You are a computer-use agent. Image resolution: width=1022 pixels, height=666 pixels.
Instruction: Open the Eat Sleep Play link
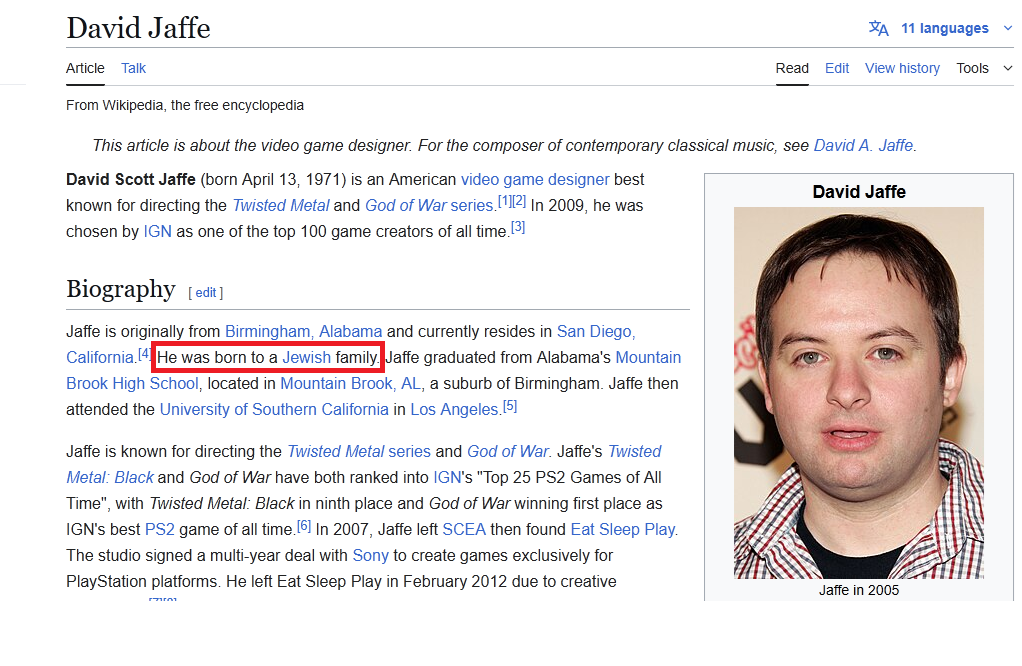(622, 529)
